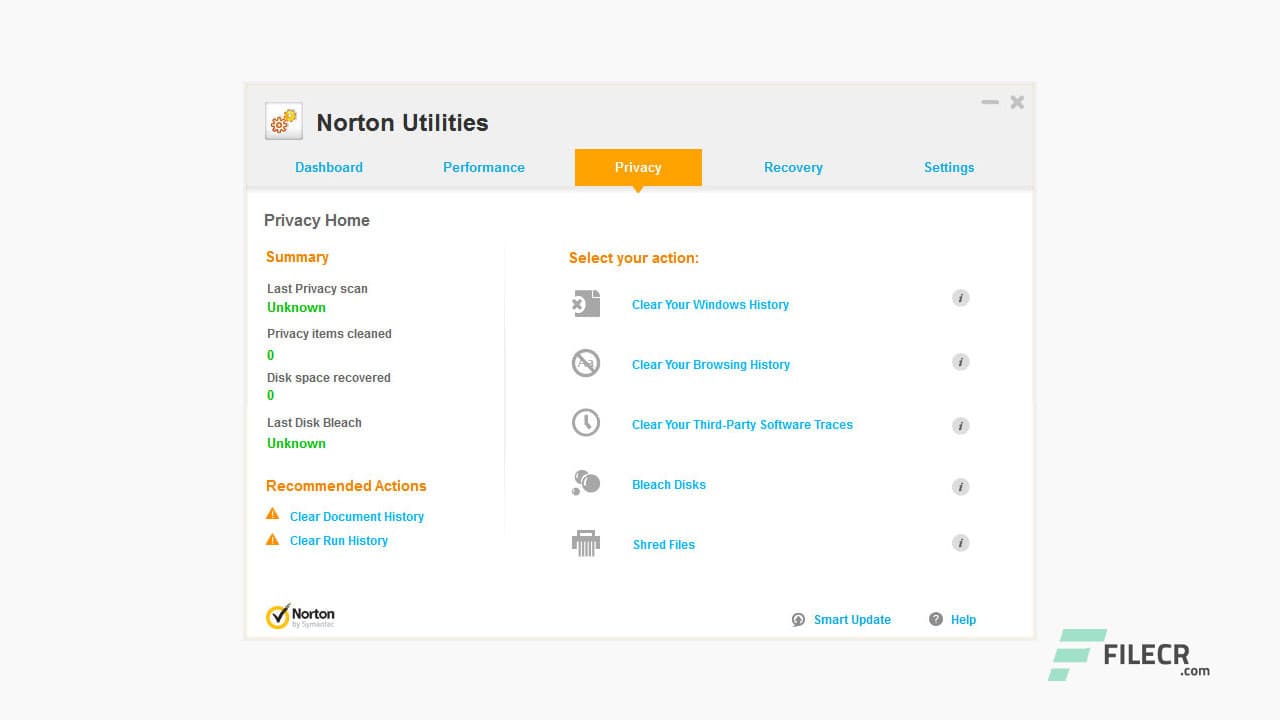Switch to the Recovery tab

pos(793,167)
